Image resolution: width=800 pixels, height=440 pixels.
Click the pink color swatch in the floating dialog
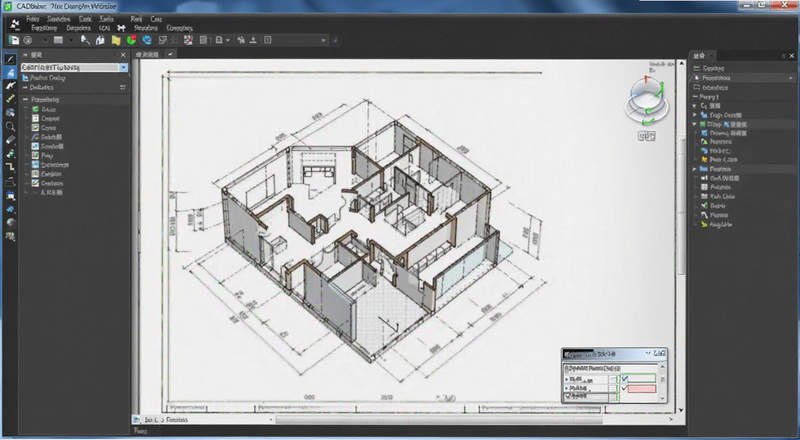tap(642, 389)
